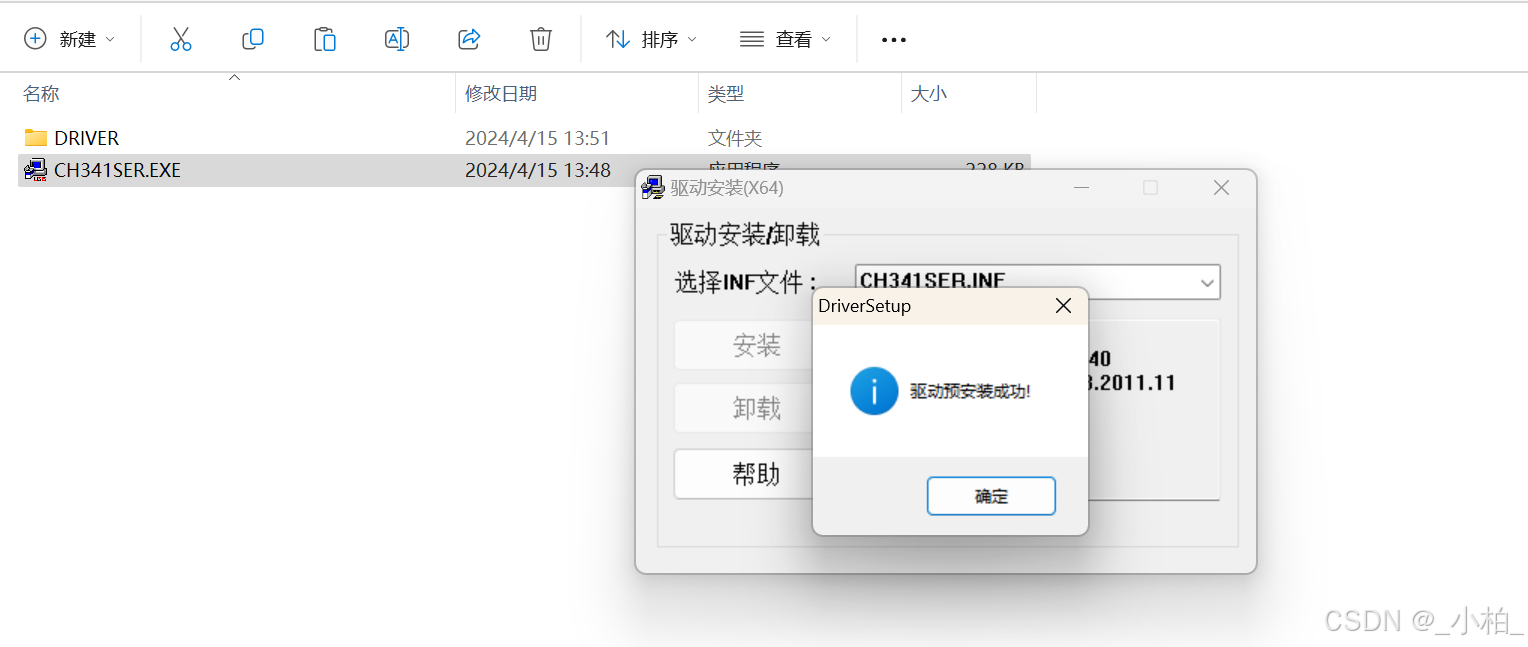
Task: Click the Rename icon in toolbar
Action: (x=397, y=39)
